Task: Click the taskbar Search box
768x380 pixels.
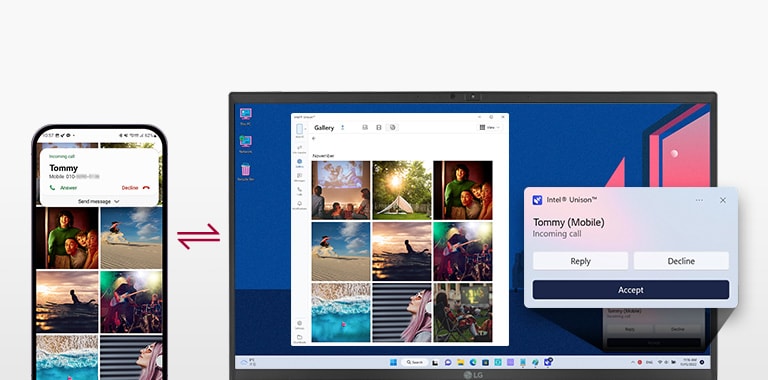Action: point(414,362)
